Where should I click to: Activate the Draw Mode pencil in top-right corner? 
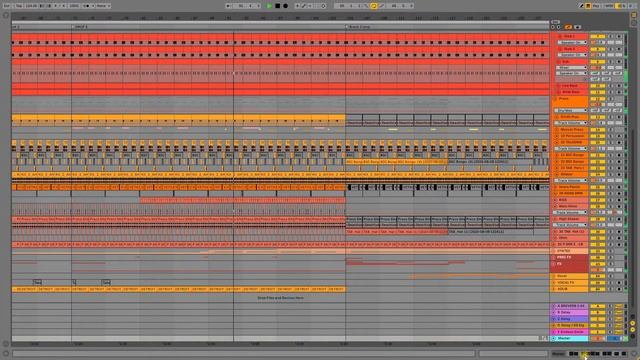click(581, 6)
